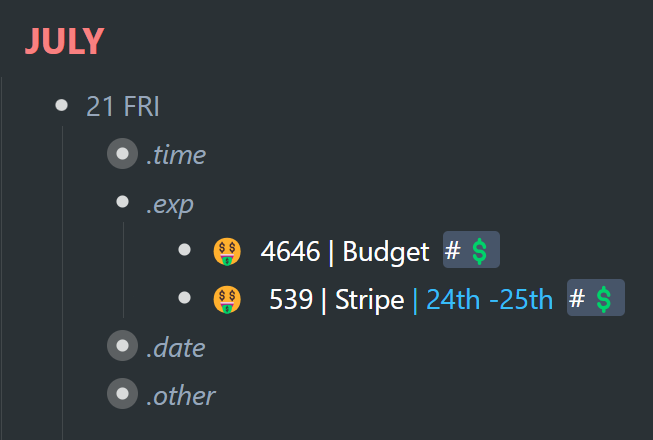
Task: Click the money-face emoji on the Budget line
Action: (x=227, y=251)
